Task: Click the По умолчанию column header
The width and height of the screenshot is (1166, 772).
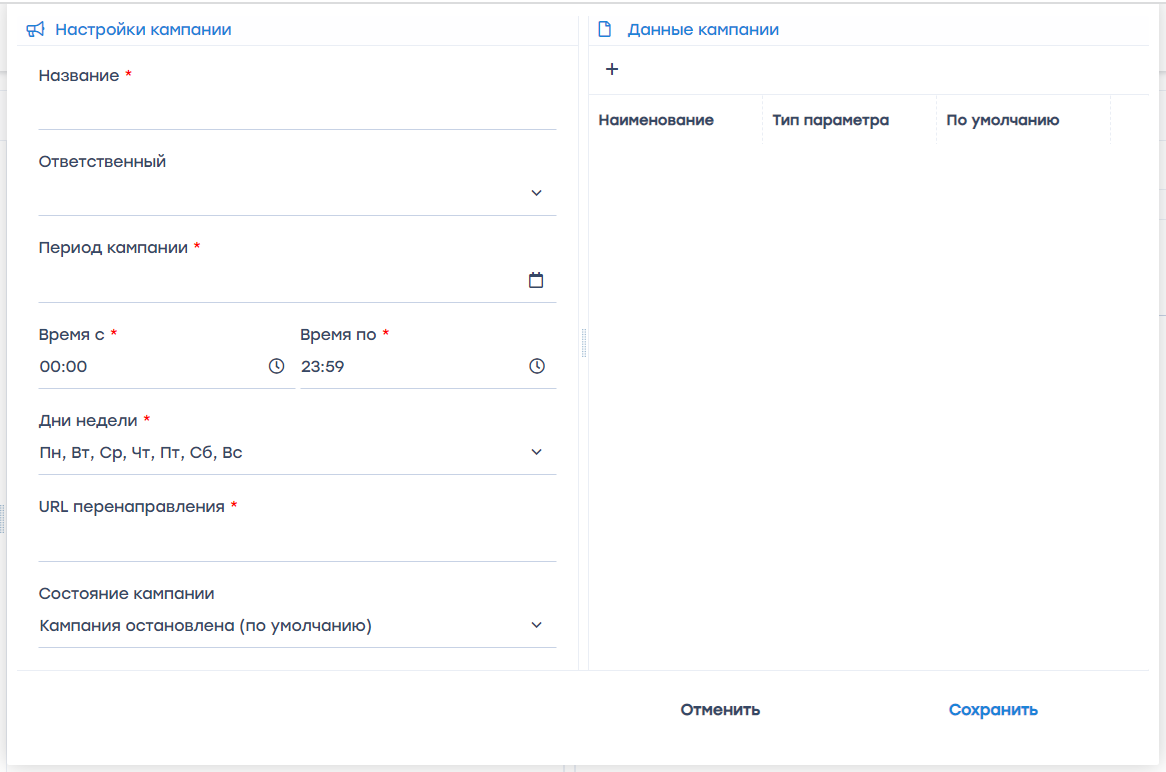Action: point(1002,120)
